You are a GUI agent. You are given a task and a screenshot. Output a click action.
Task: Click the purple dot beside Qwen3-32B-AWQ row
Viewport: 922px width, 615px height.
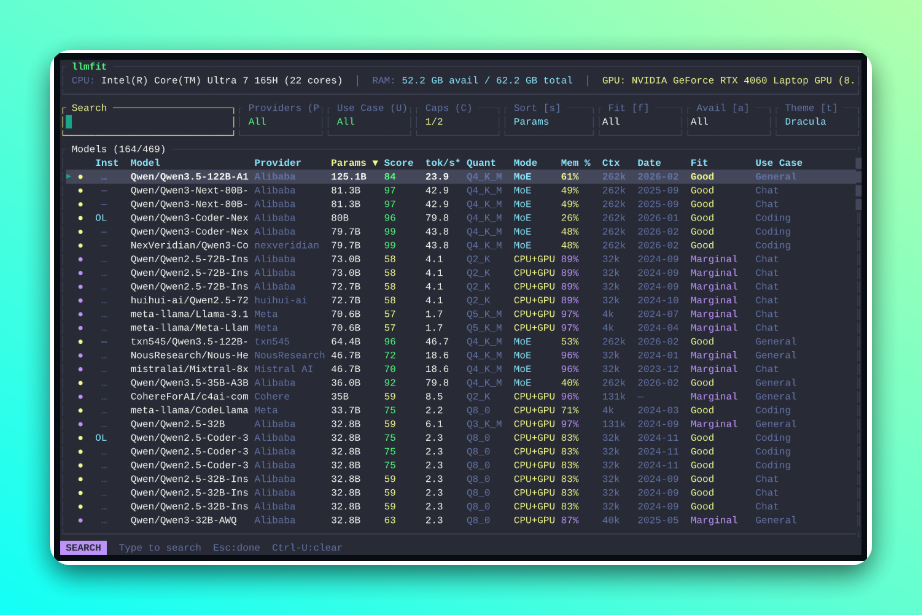[81, 521]
